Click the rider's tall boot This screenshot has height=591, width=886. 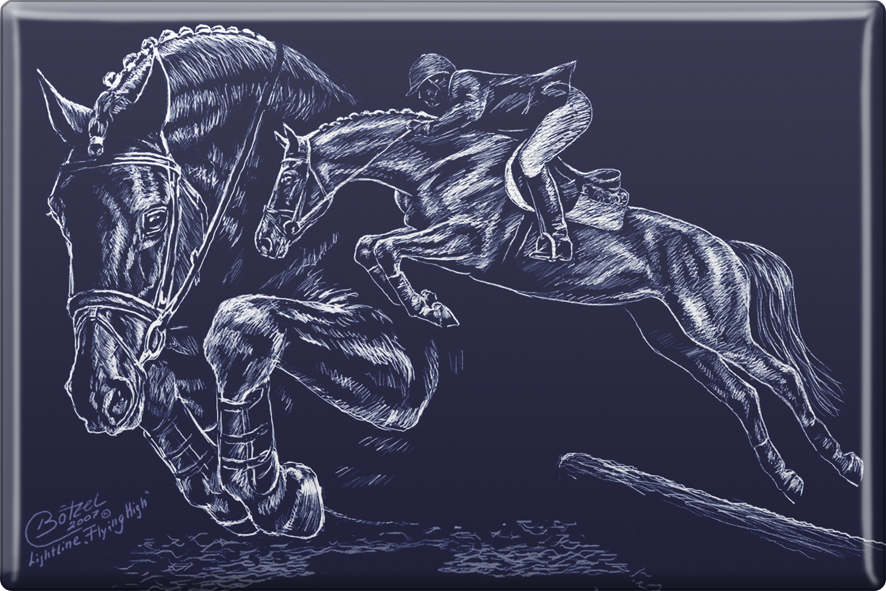point(547,208)
